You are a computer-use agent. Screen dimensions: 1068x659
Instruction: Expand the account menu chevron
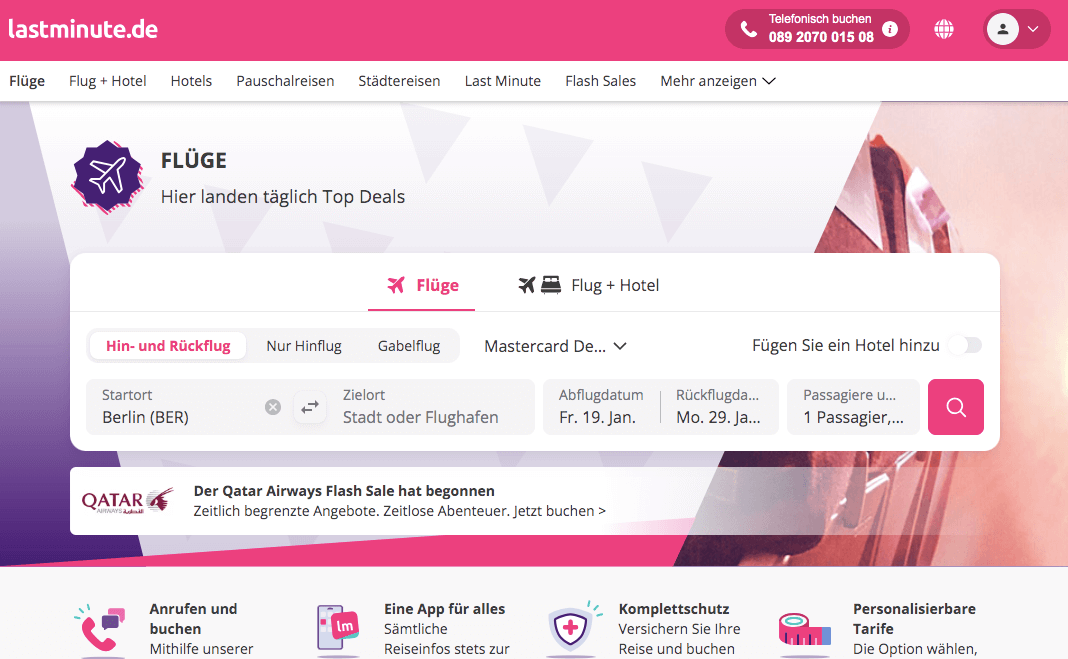tap(1033, 29)
